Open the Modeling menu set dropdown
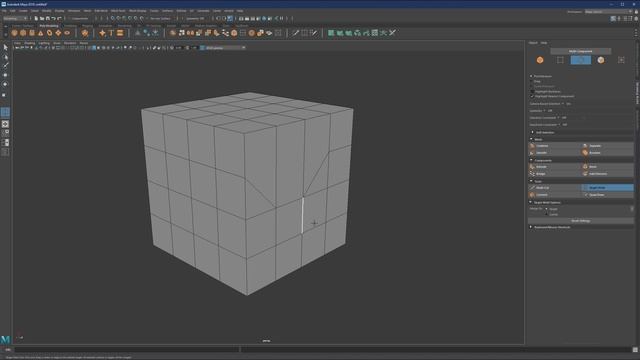640x360 pixels. [x=15, y=18]
